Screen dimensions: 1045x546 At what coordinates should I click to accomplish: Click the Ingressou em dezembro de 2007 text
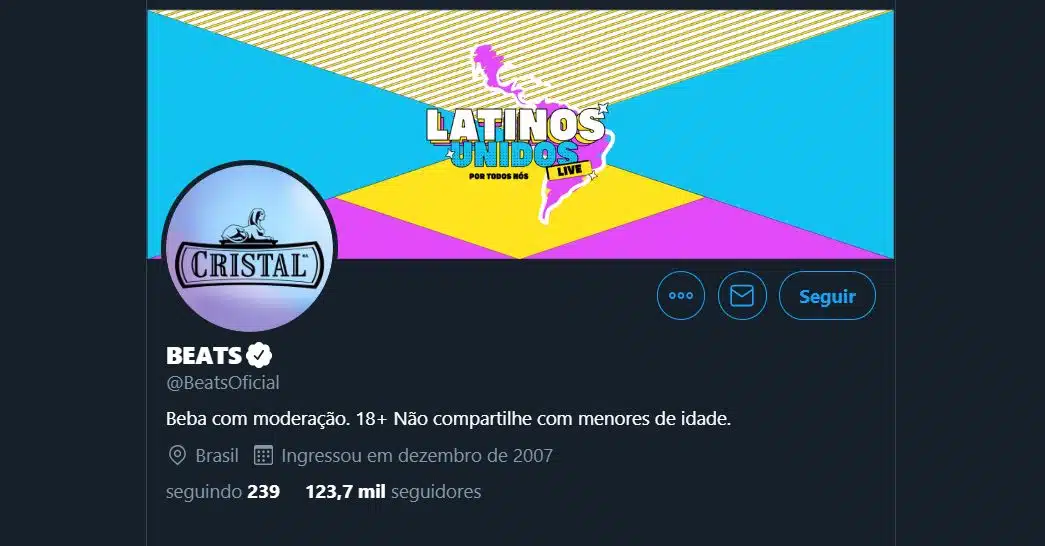point(417,455)
